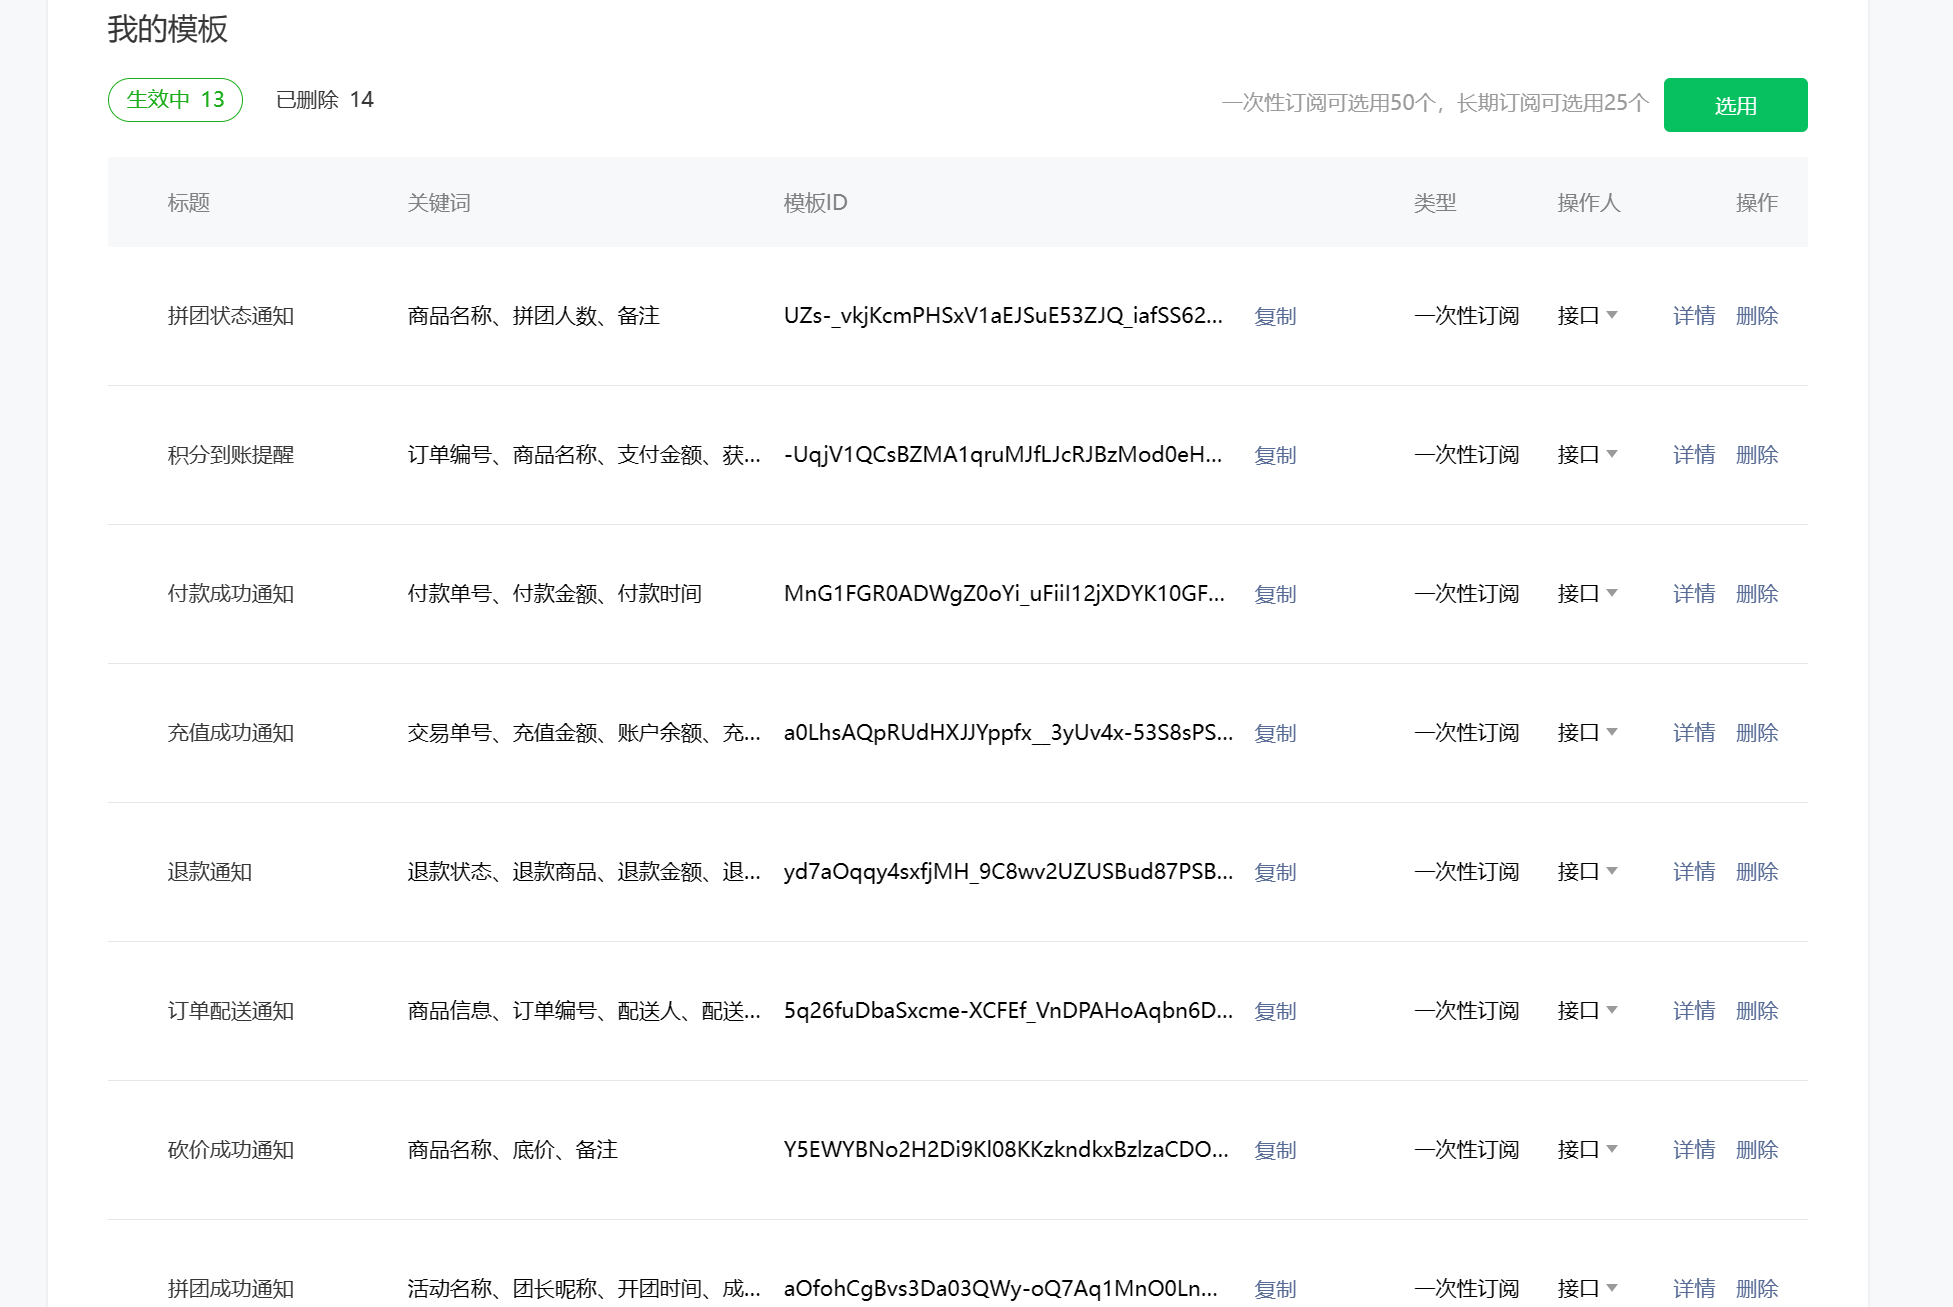This screenshot has width=1953, height=1307.
Task: Expand 接口 dropdown in 积分到账提醒 row
Action: pyautogui.click(x=1587, y=455)
